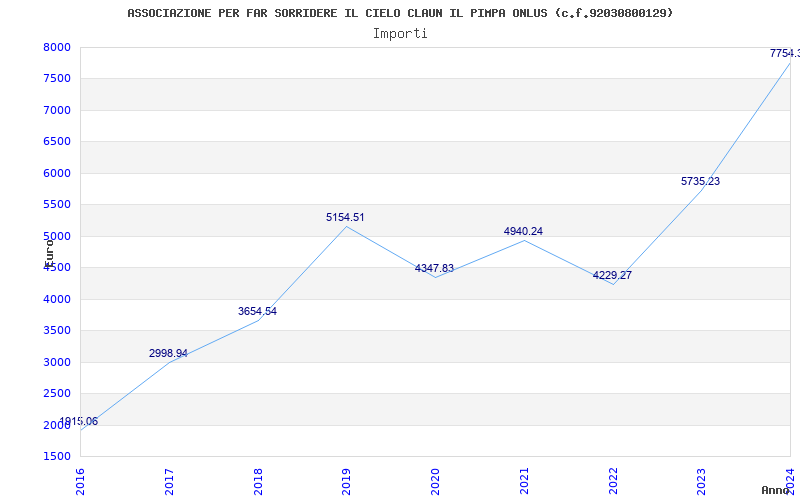The width and height of the screenshot is (800, 500).
Task: Select the data label 4347.83
Action: pyautogui.click(x=434, y=268)
